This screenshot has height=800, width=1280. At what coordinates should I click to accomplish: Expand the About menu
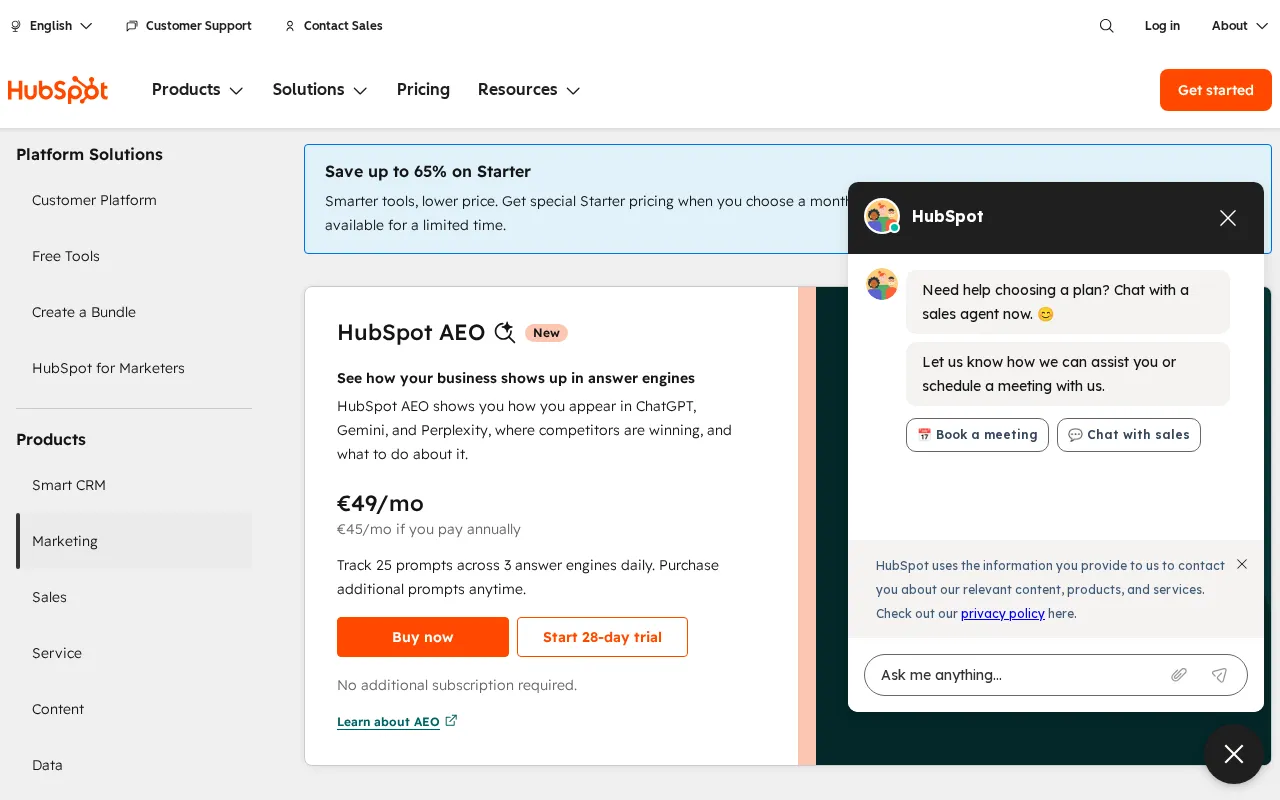[x=1238, y=26]
